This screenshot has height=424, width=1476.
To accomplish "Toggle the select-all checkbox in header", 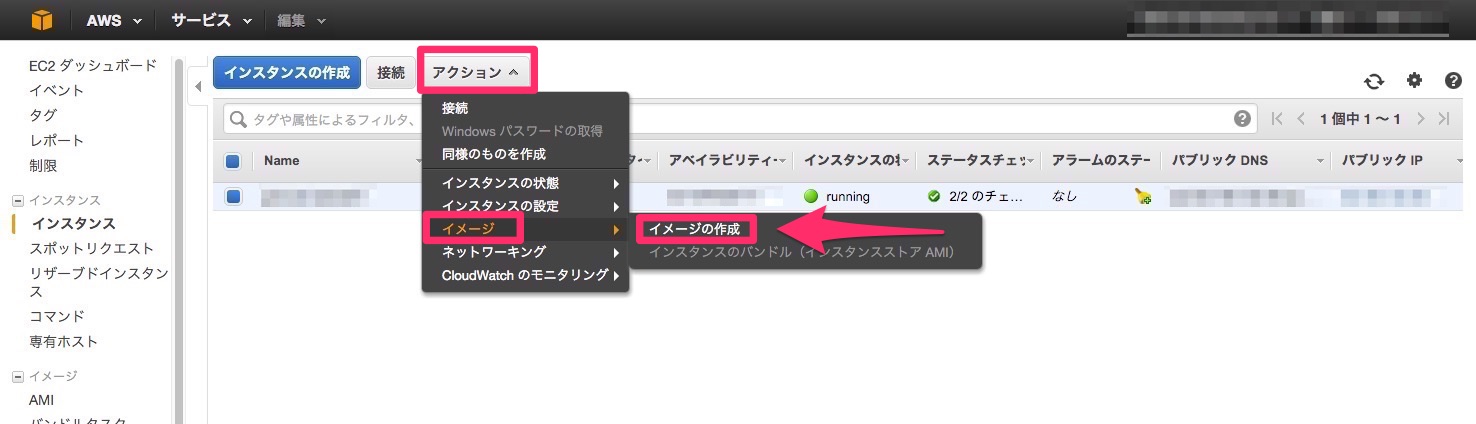I will point(233,161).
